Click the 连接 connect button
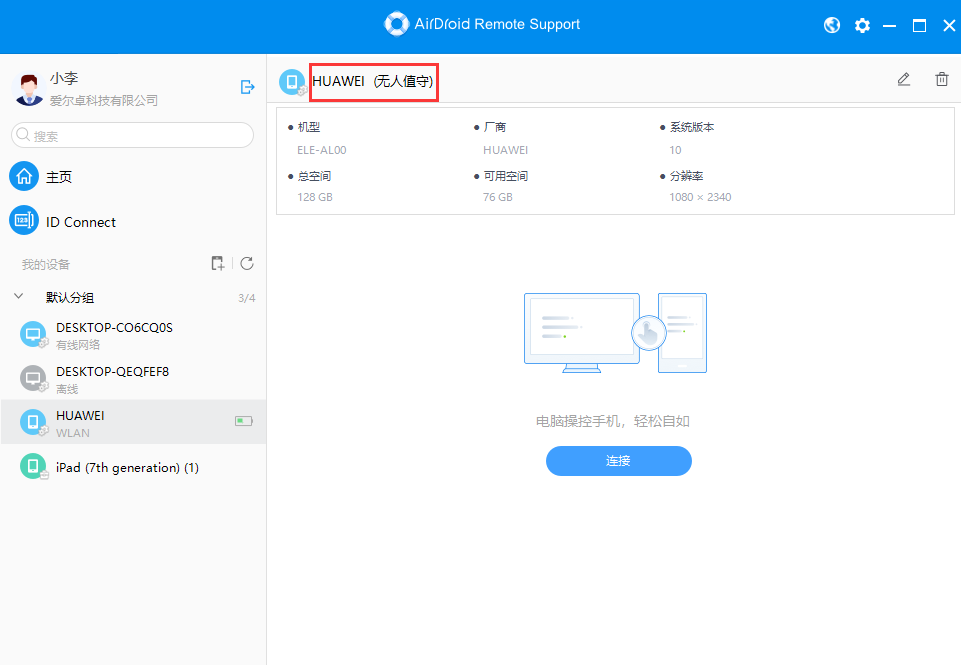The height and width of the screenshot is (665, 961). point(618,461)
